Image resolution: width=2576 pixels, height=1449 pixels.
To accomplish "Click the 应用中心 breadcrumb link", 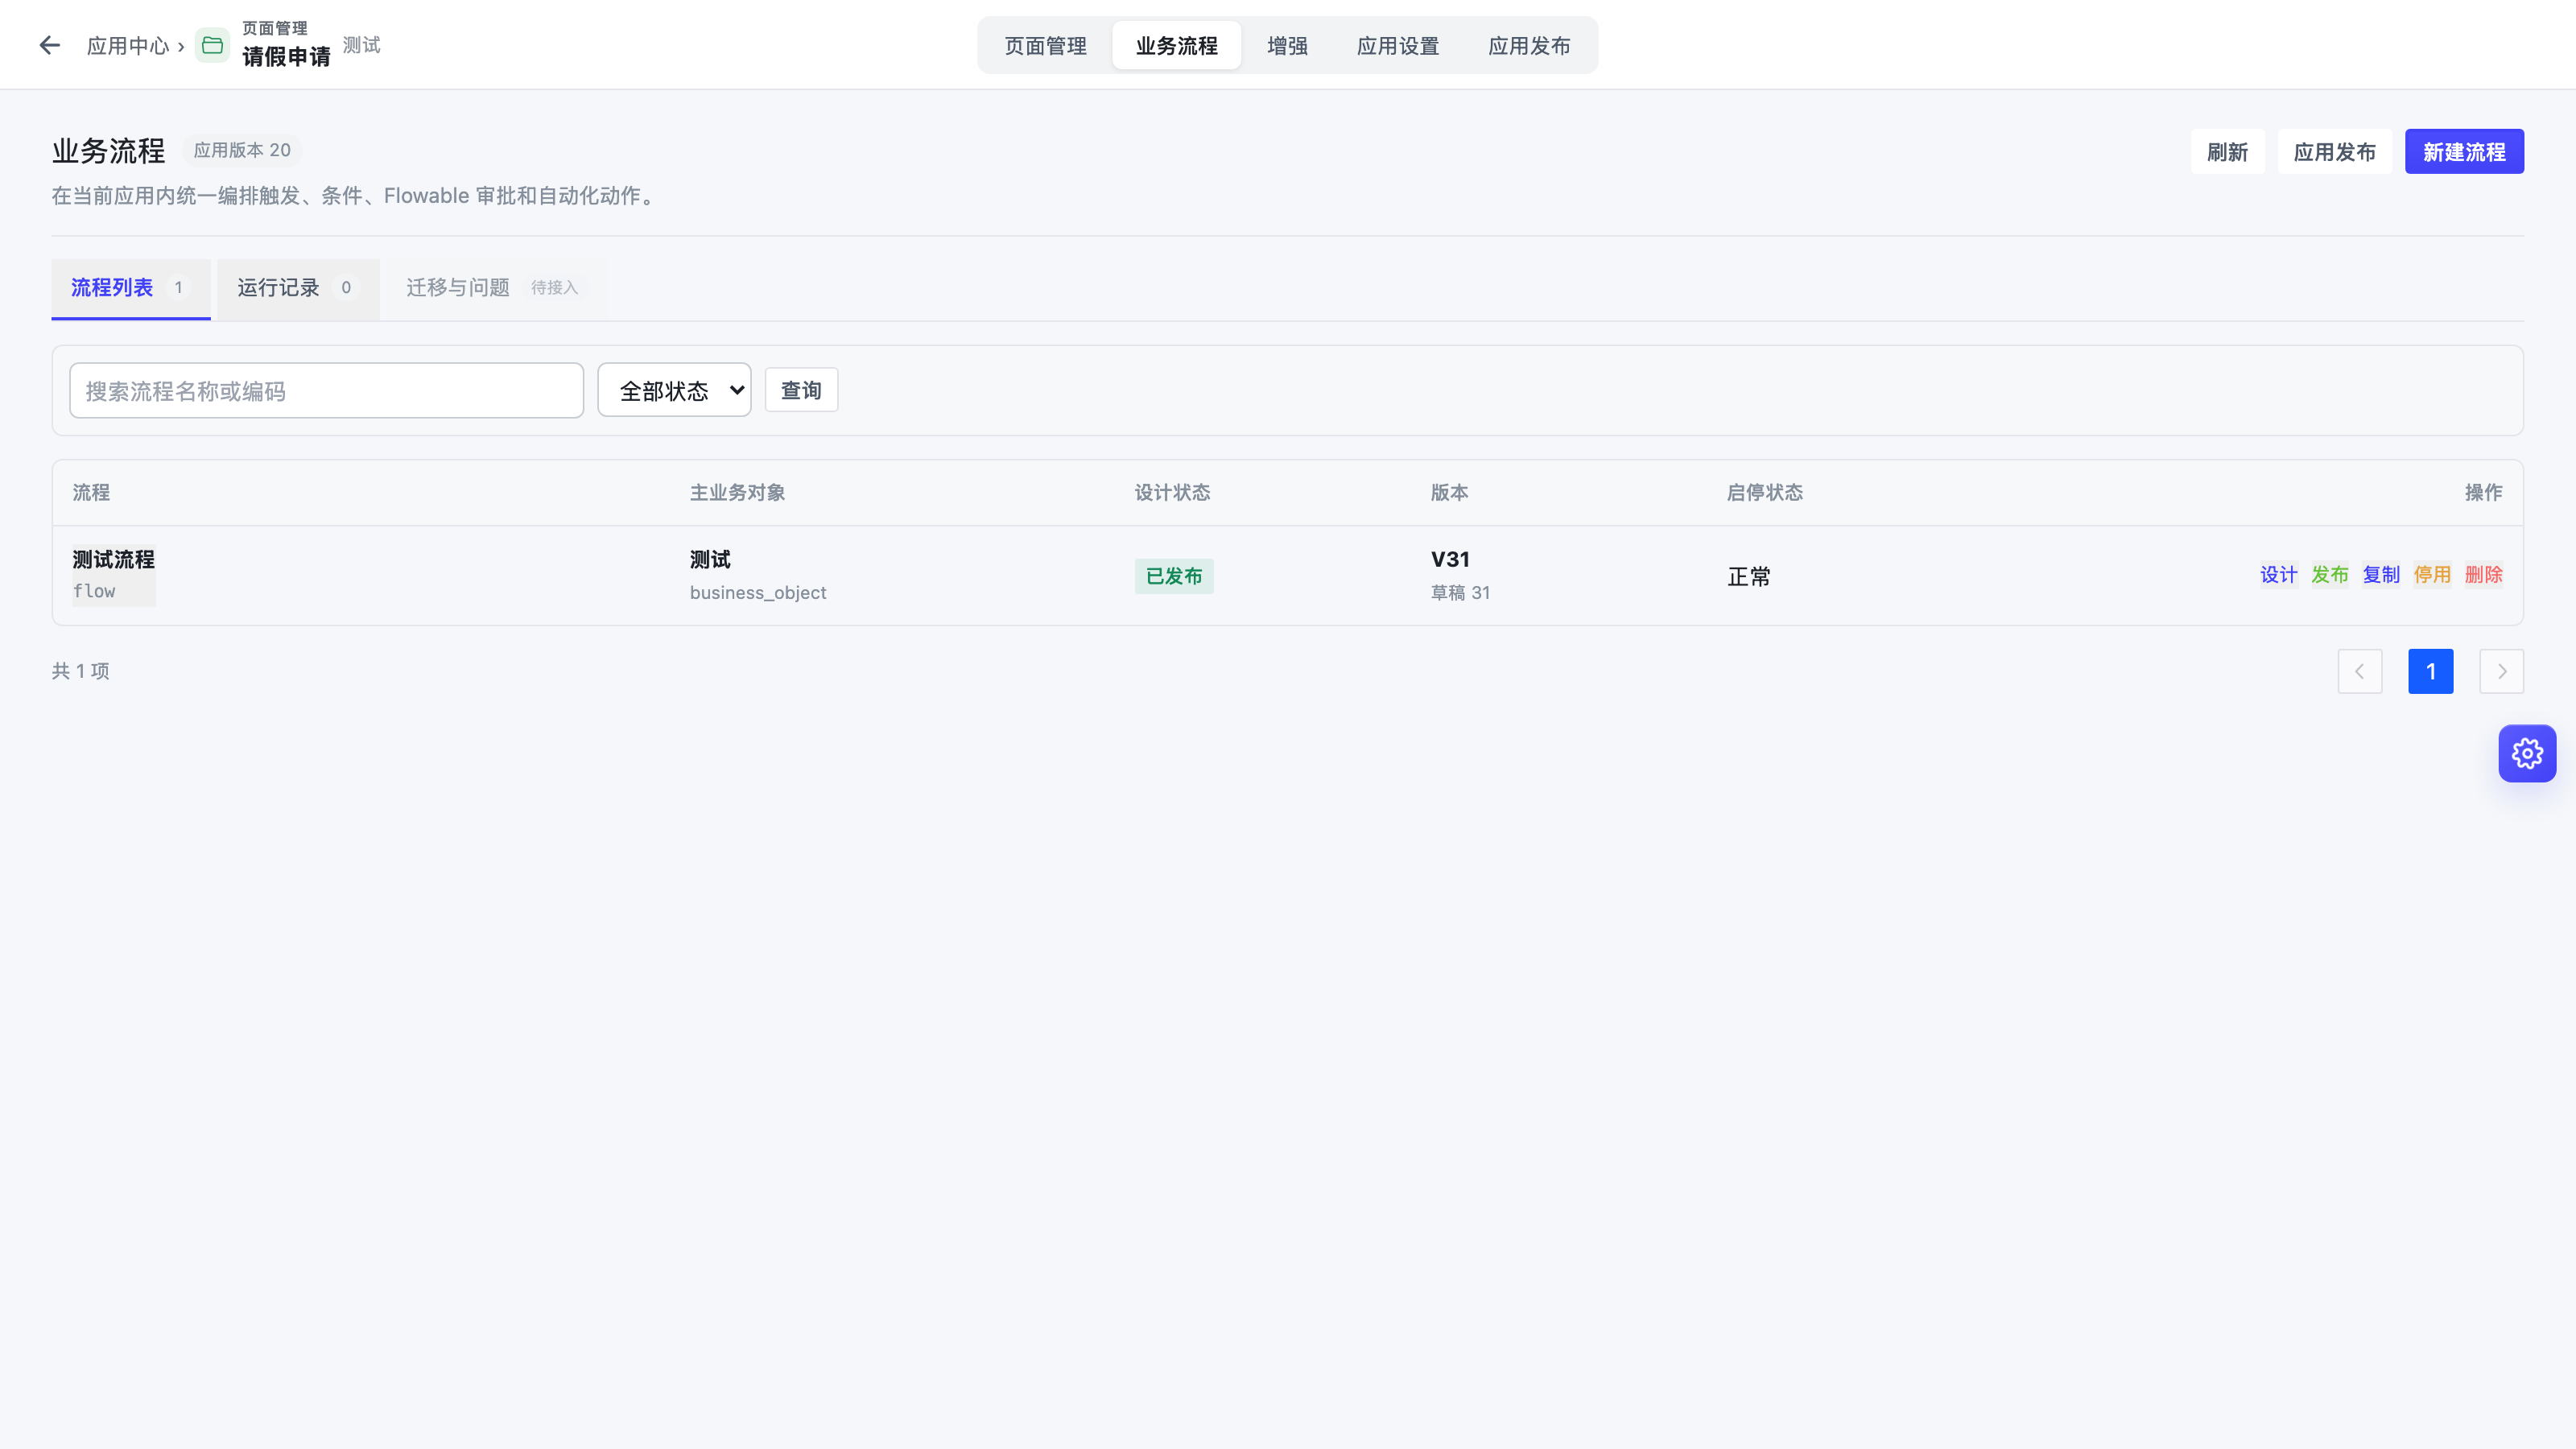I will pyautogui.click(x=128, y=46).
